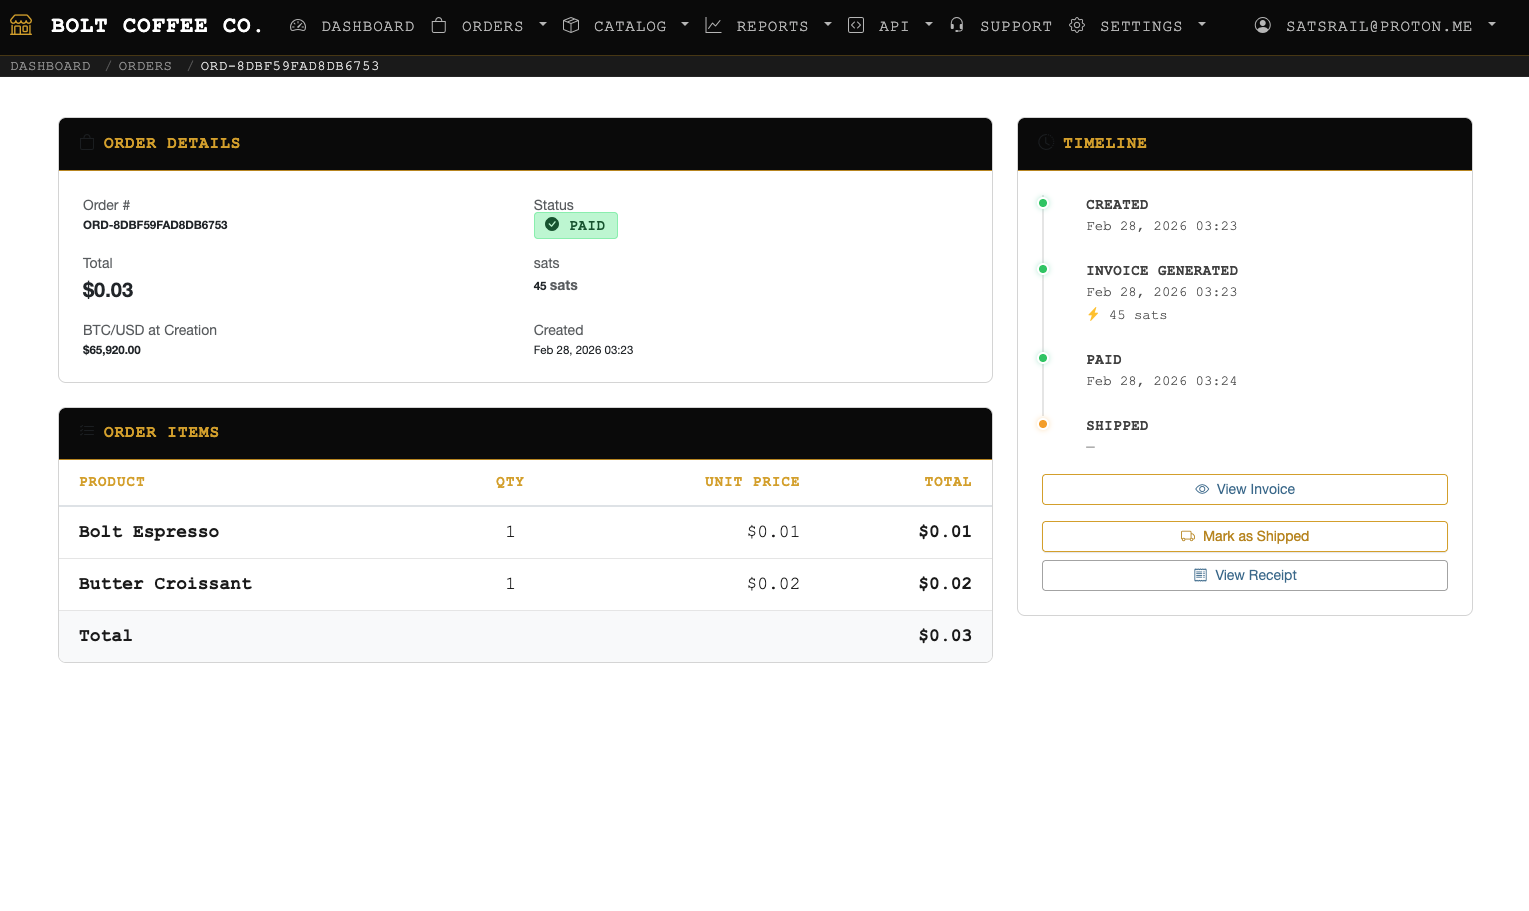Click the green checkmark in the PAID badge

551,225
